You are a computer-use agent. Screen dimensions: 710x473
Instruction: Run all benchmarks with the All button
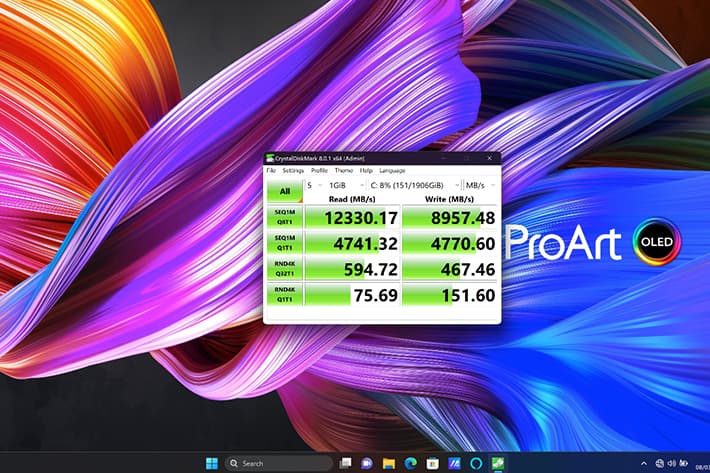pyautogui.click(x=285, y=191)
